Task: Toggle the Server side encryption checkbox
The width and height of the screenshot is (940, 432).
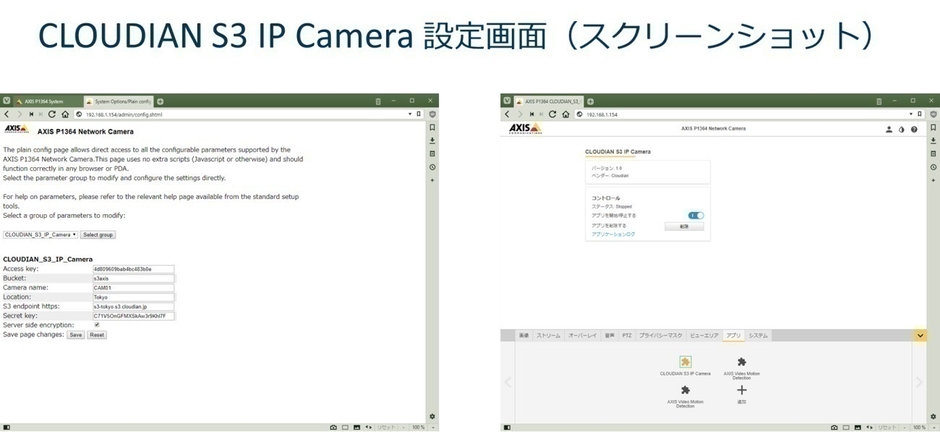Action: point(96,325)
